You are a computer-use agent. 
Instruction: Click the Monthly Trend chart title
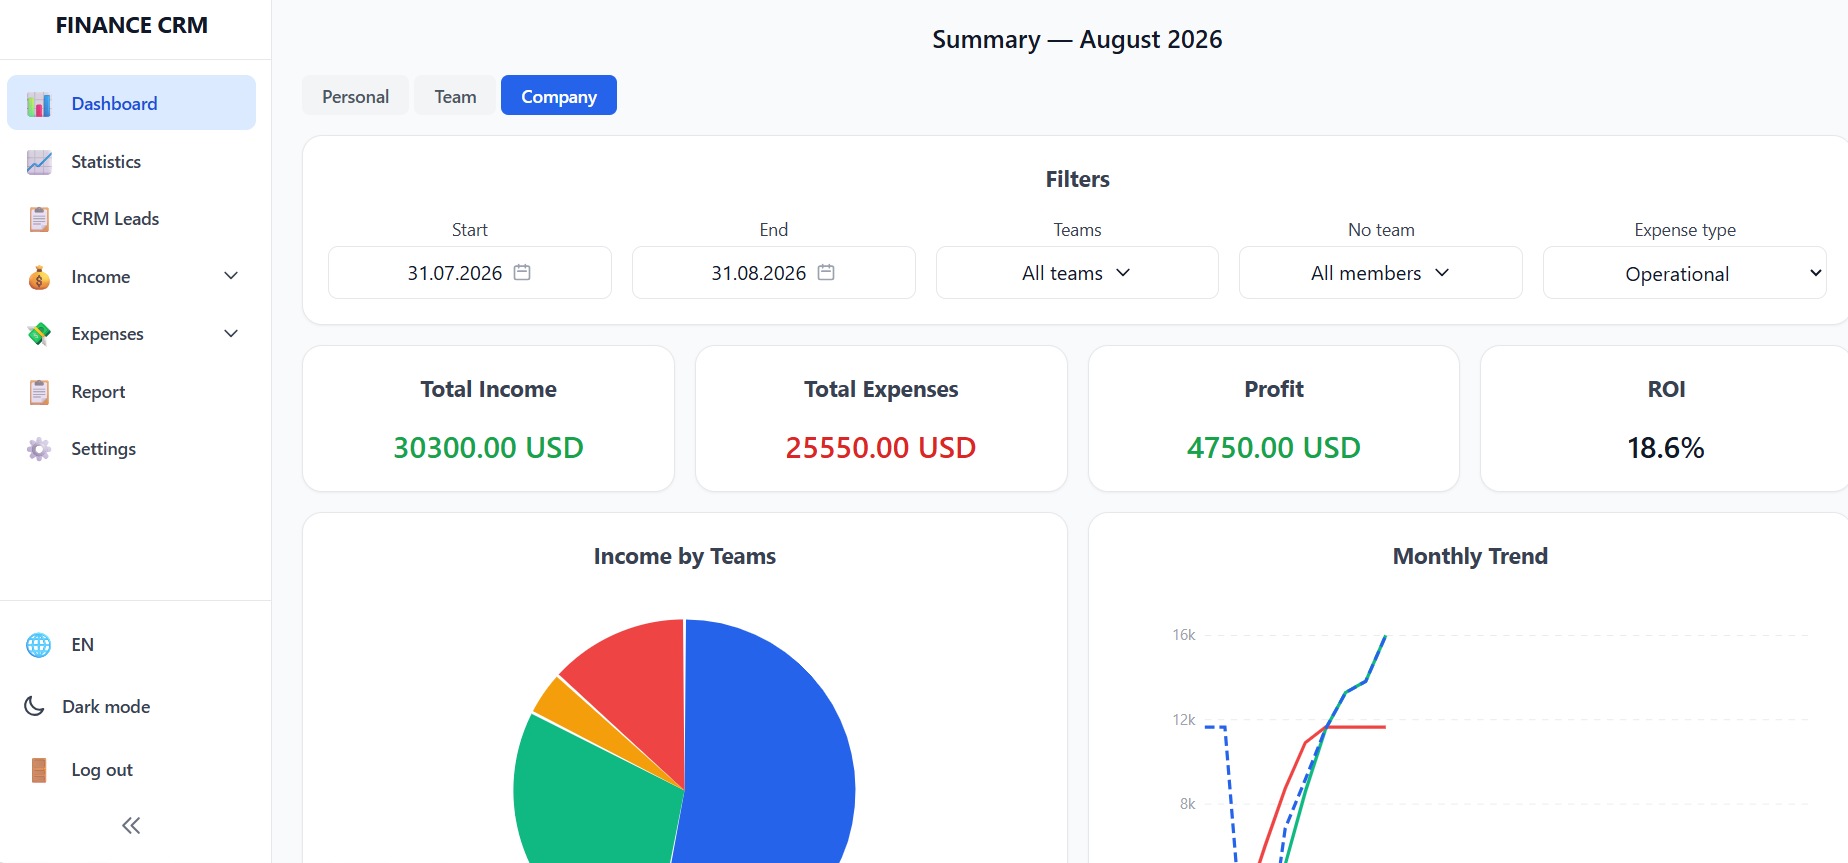pyautogui.click(x=1470, y=556)
